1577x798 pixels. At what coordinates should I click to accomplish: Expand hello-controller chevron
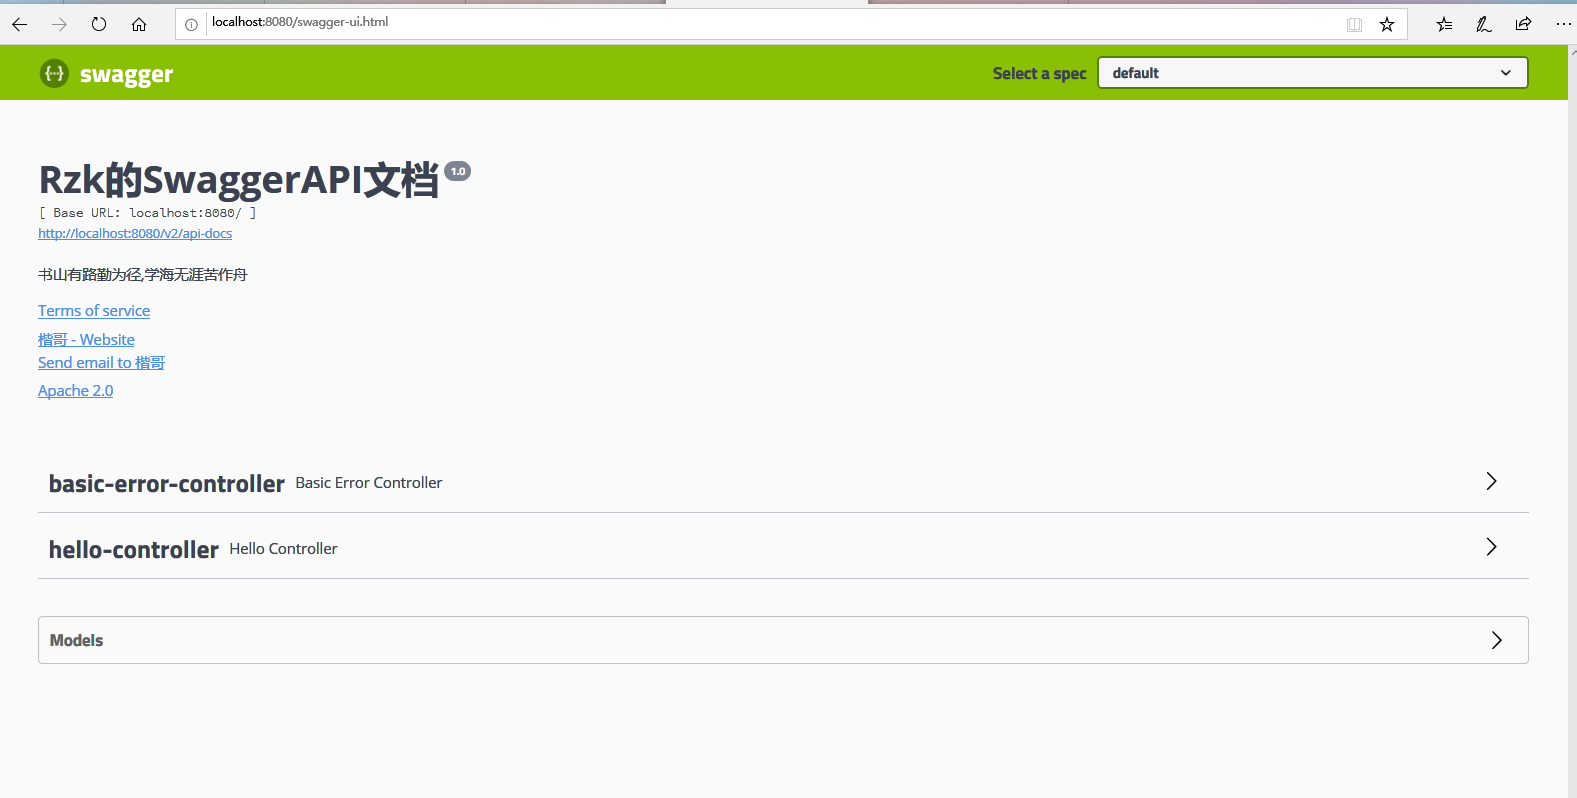pos(1491,547)
